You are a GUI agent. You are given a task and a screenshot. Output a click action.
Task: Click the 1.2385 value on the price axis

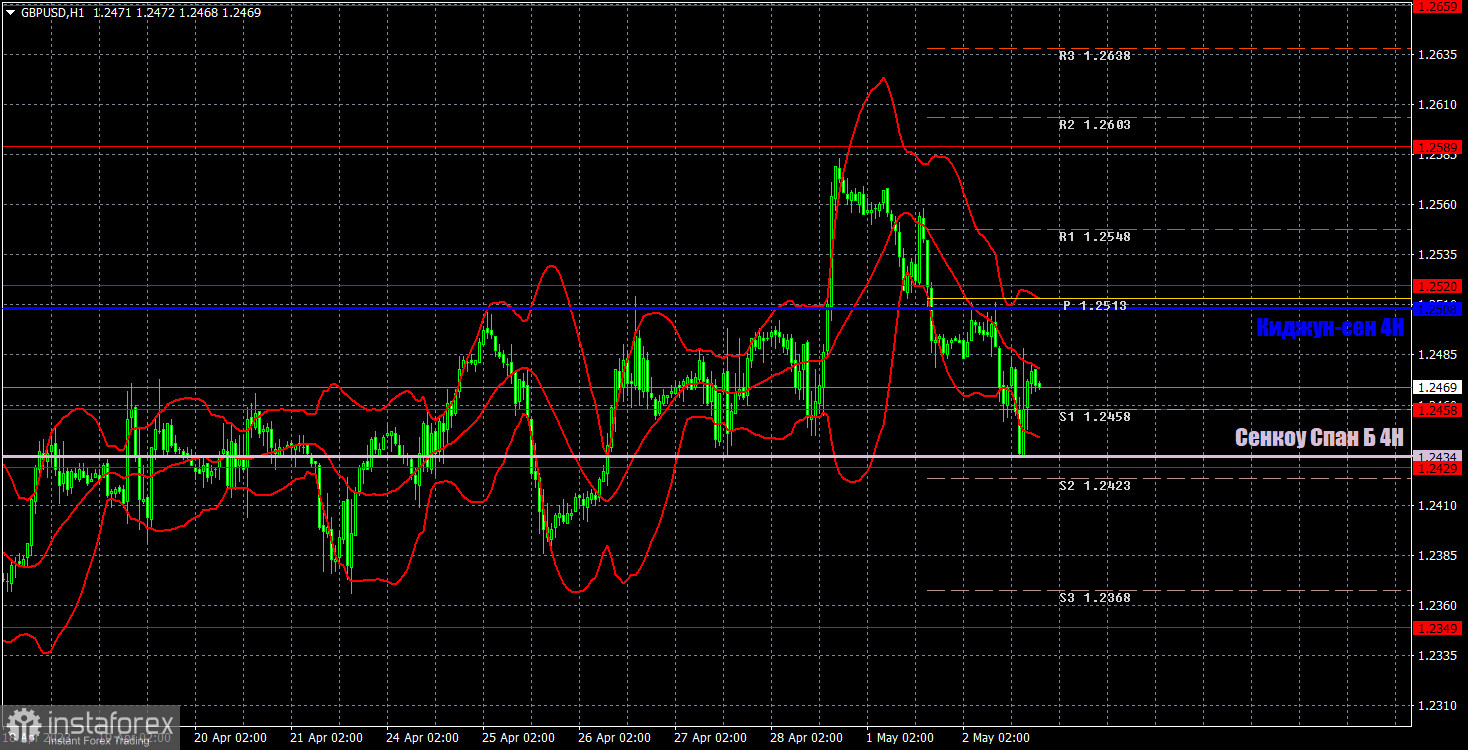pyautogui.click(x=1439, y=556)
